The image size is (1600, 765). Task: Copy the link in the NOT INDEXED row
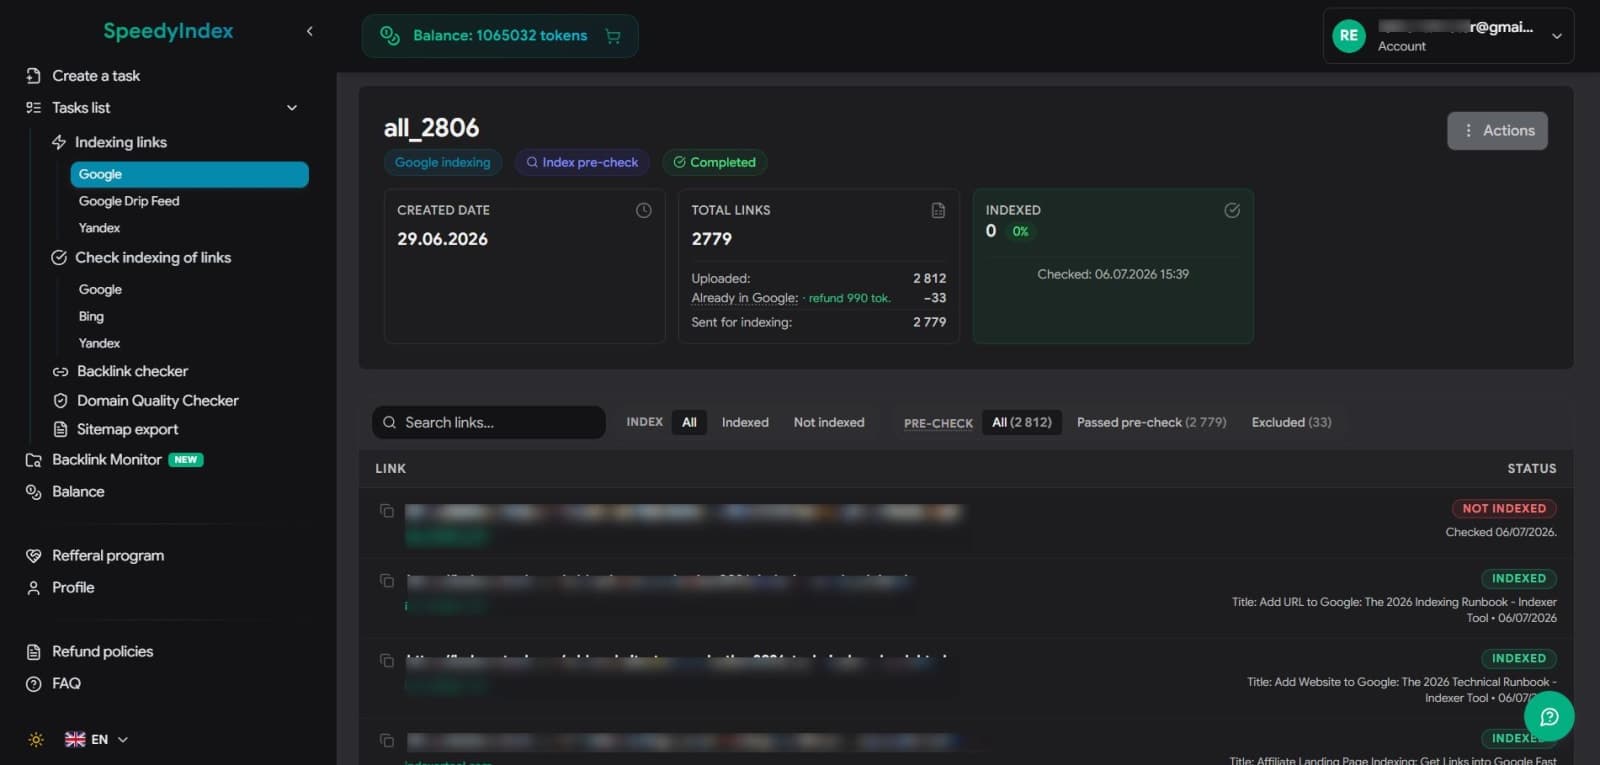[x=387, y=511]
